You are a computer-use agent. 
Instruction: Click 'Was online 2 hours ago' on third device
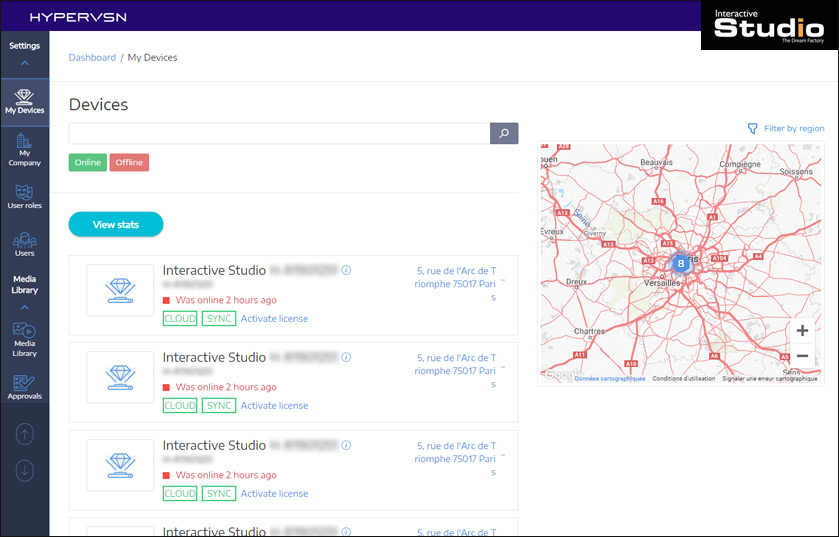pos(226,475)
